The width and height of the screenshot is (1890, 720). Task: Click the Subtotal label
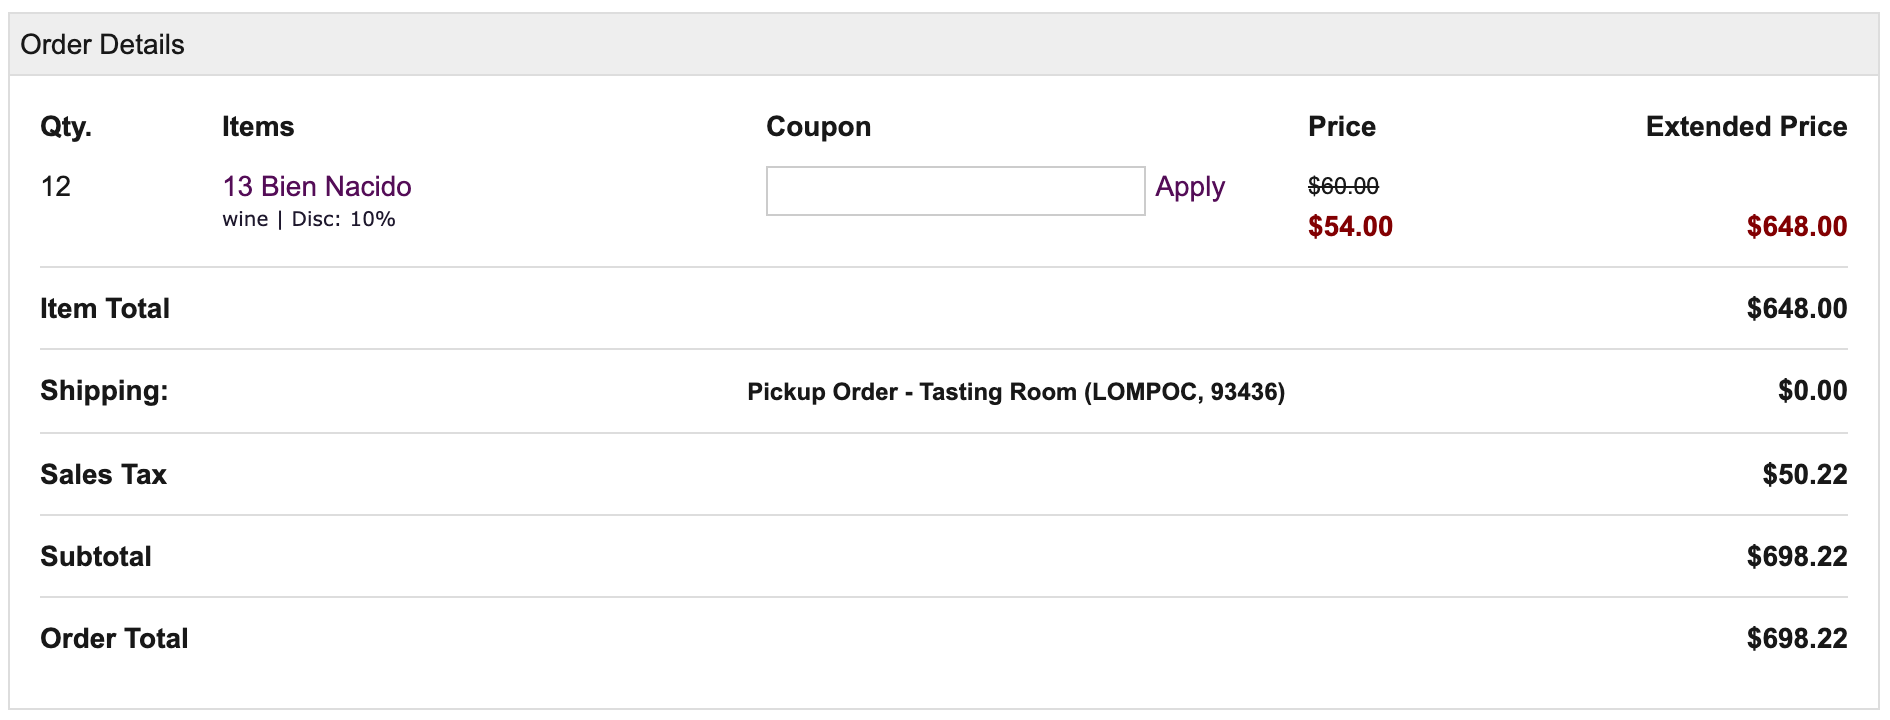click(96, 556)
